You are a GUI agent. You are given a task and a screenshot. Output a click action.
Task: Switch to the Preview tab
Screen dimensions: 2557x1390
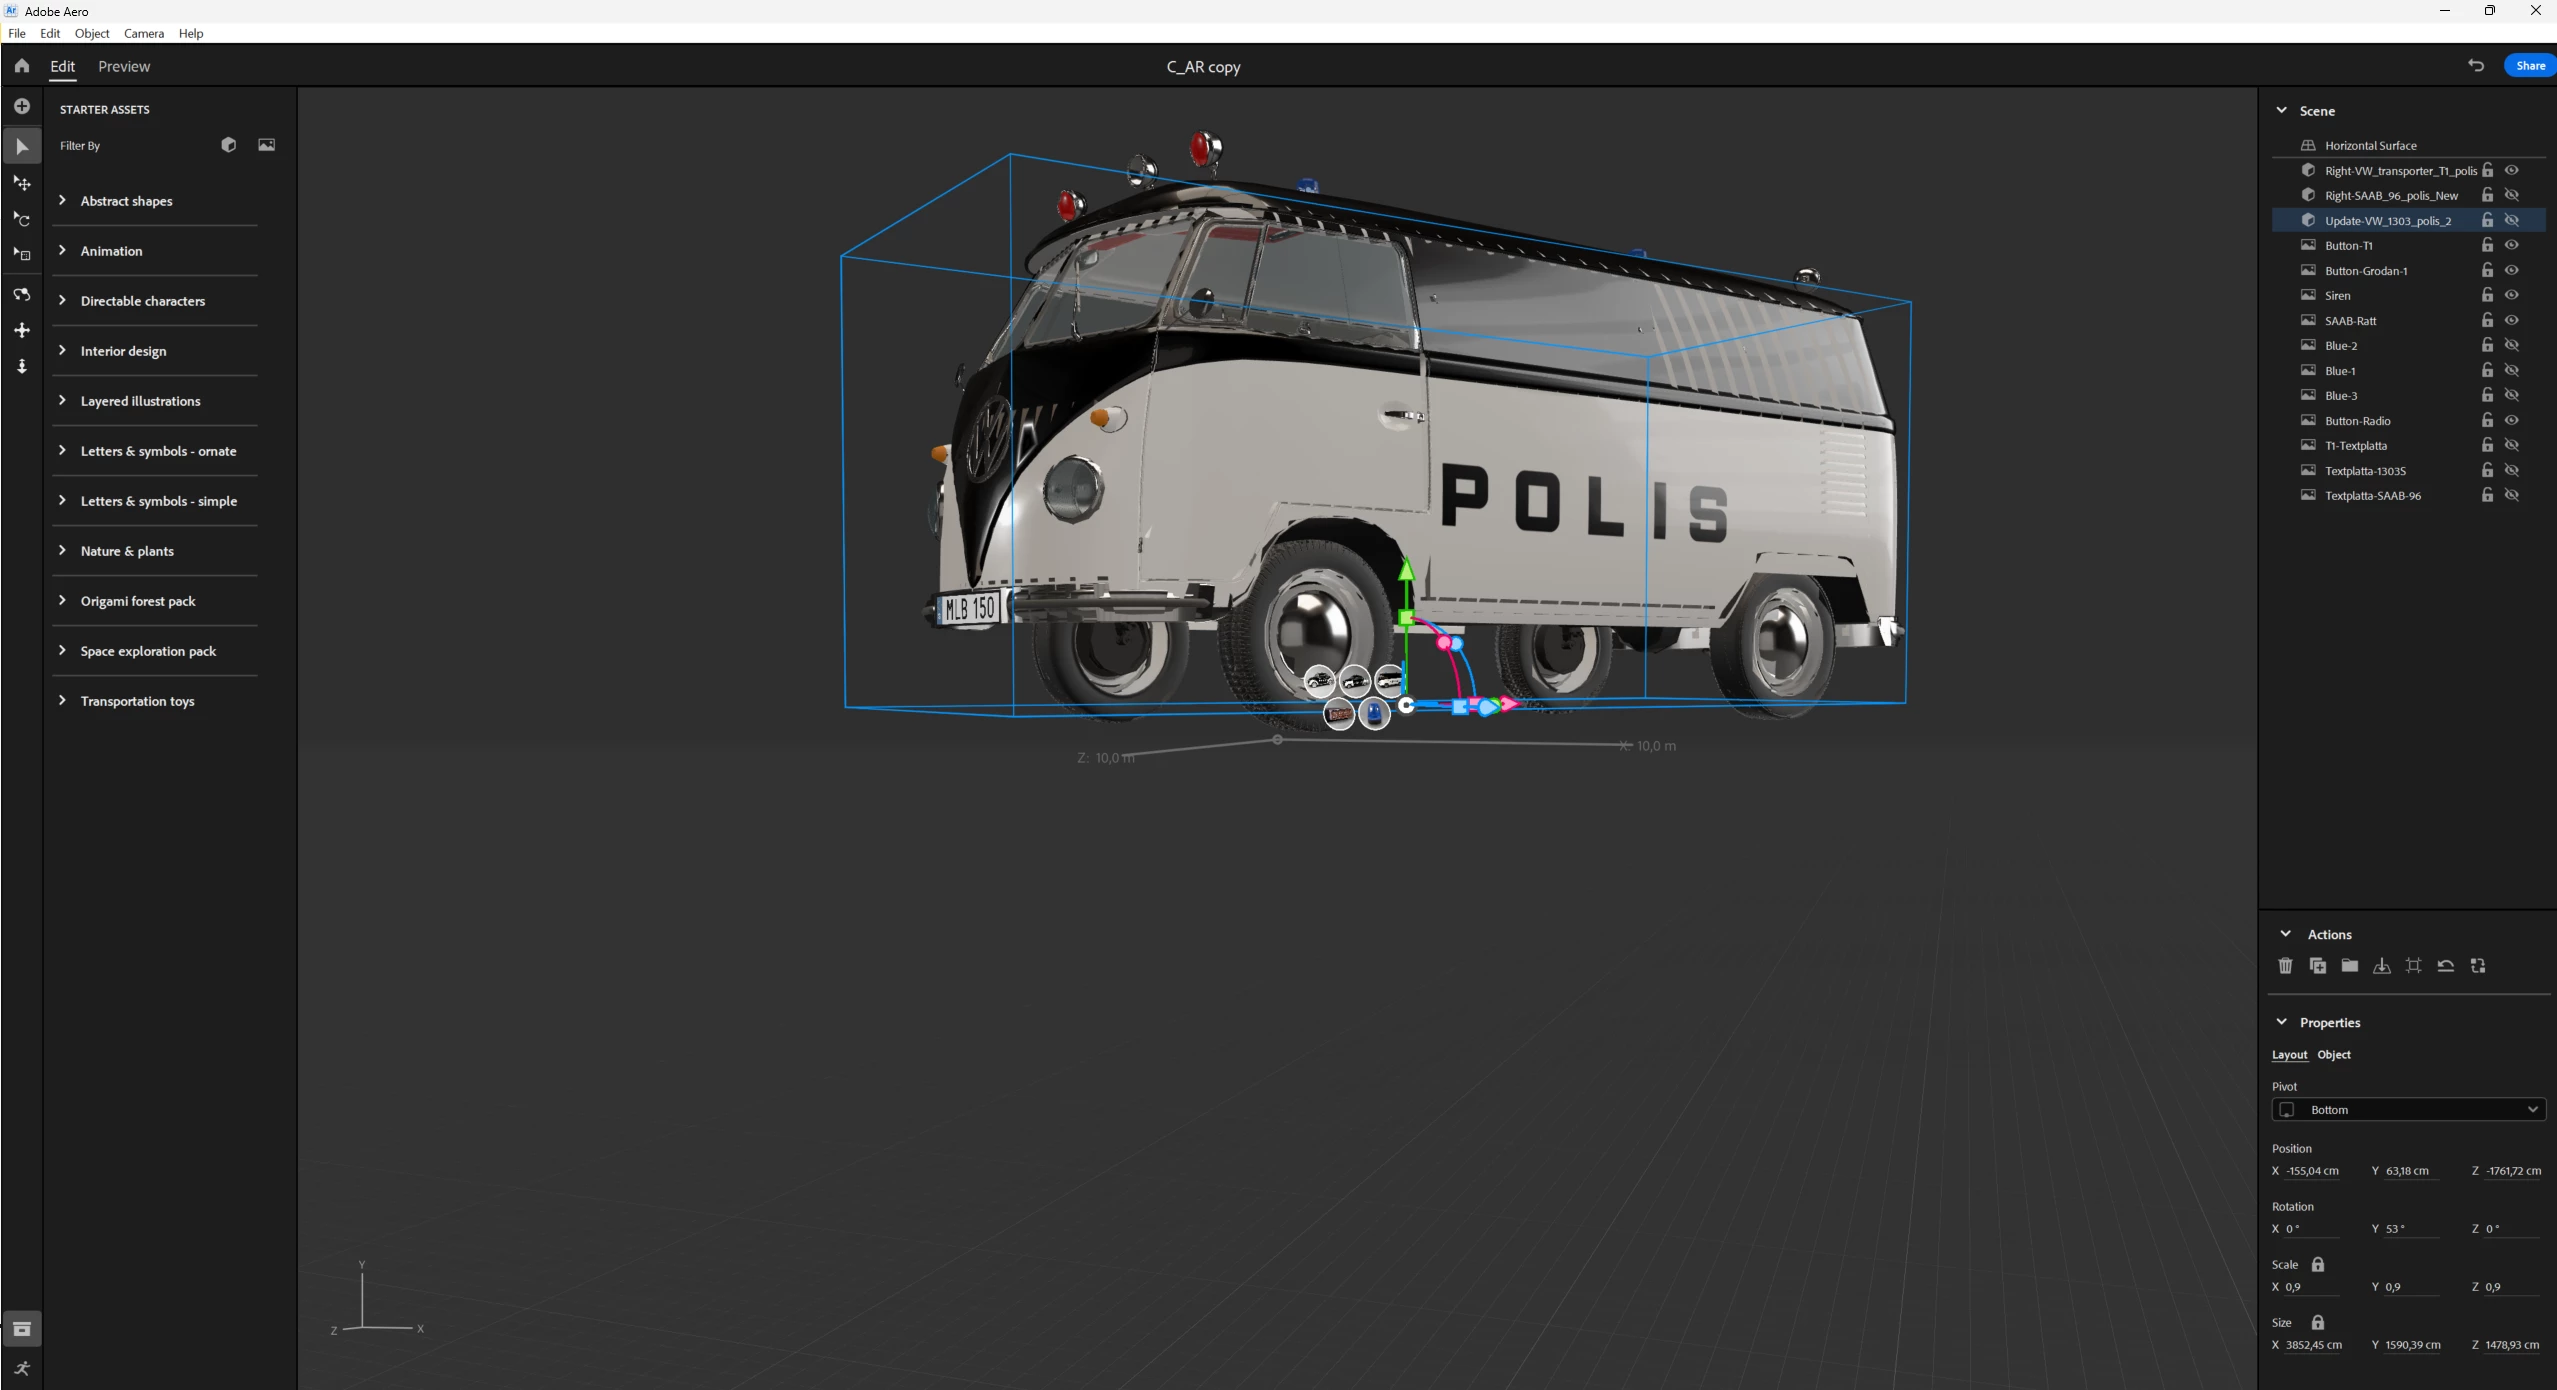(x=124, y=67)
